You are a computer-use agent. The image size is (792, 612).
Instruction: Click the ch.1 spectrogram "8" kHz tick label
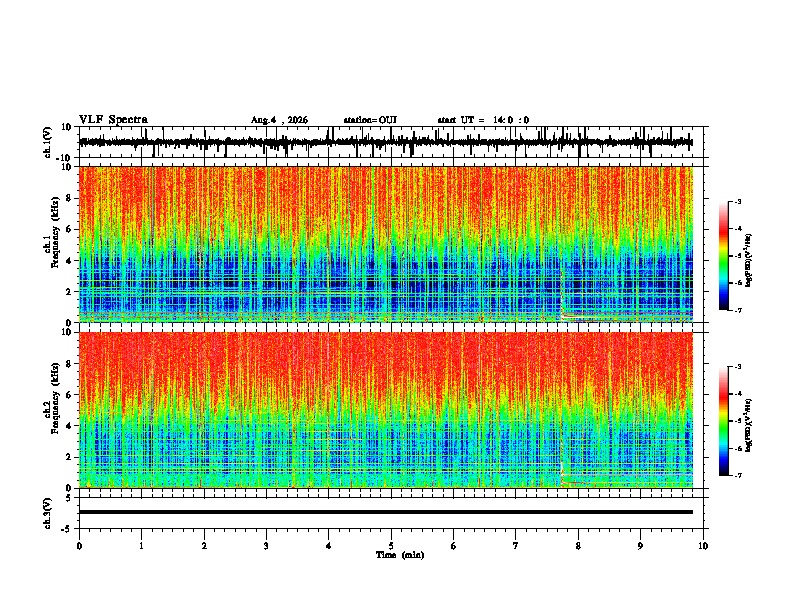tap(70, 198)
